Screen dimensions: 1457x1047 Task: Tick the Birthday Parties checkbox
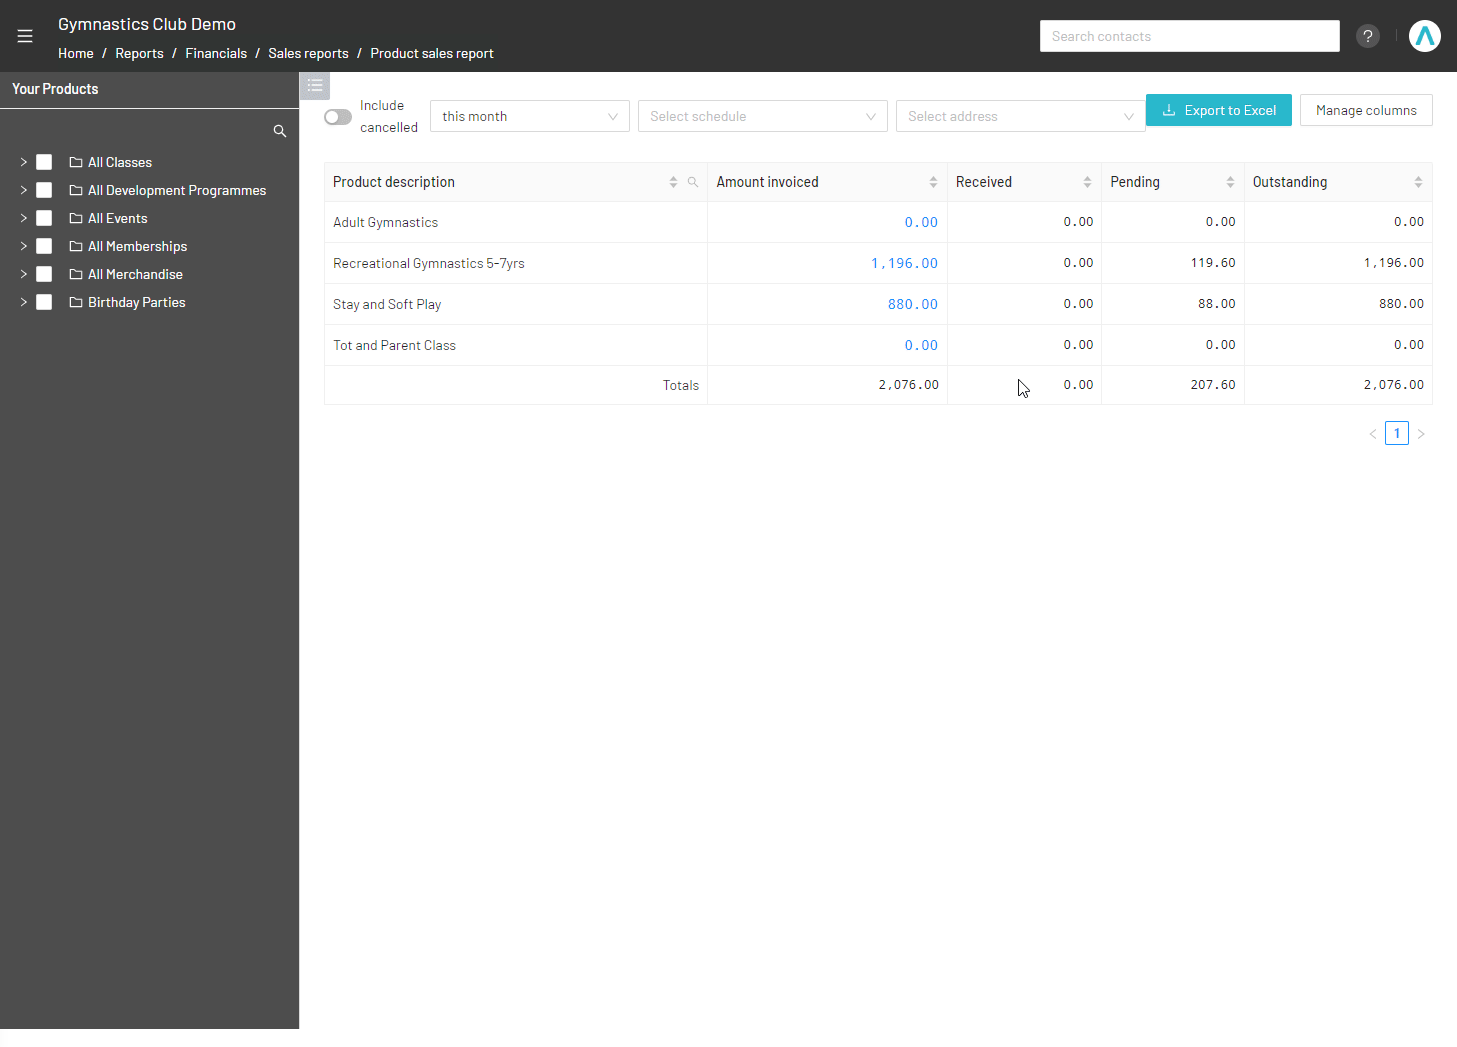(44, 301)
